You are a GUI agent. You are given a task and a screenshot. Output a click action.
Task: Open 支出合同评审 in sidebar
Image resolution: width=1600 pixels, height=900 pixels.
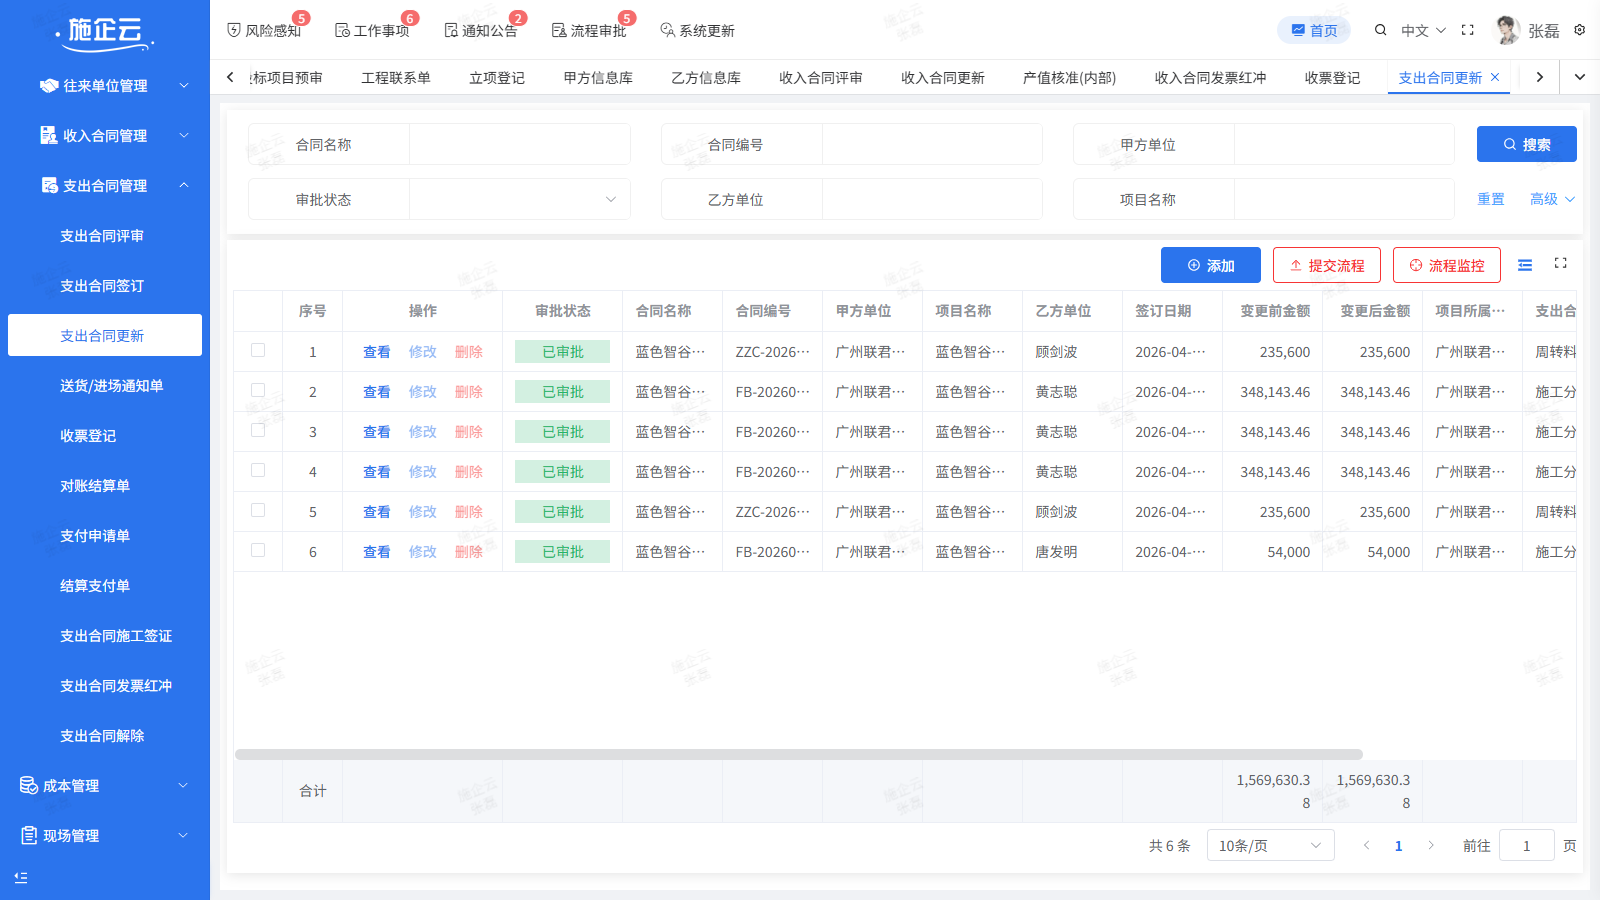(x=102, y=236)
